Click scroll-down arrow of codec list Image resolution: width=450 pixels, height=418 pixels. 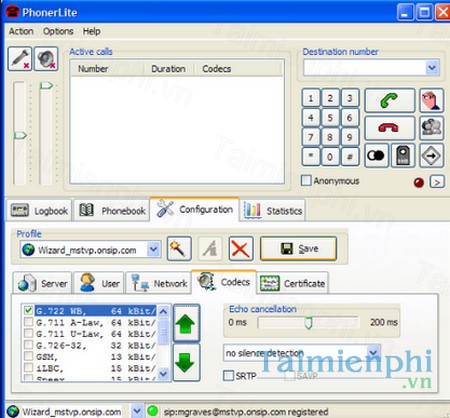[163, 374]
